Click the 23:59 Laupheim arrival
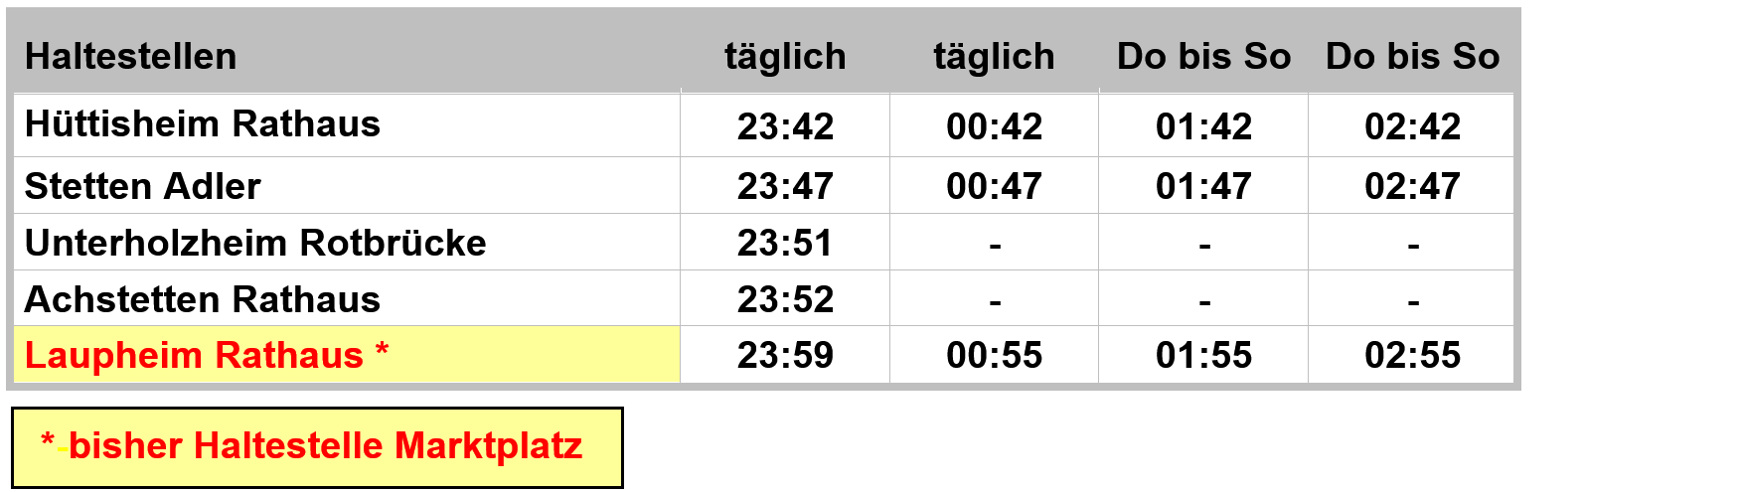1743x492 pixels. click(x=785, y=355)
